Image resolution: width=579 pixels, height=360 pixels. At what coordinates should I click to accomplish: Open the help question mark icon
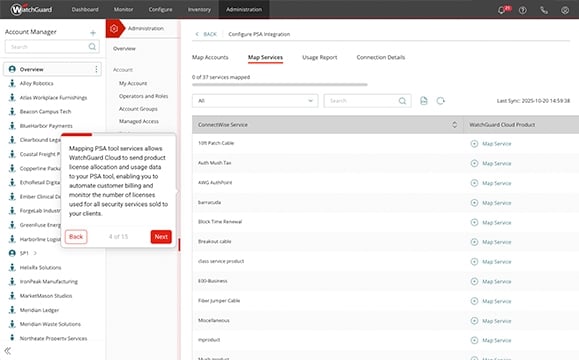point(523,10)
